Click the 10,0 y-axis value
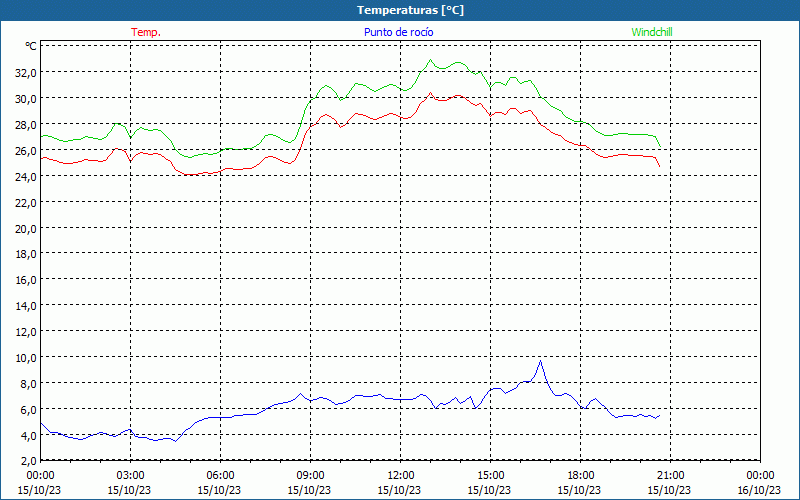 pyautogui.click(x=26, y=358)
